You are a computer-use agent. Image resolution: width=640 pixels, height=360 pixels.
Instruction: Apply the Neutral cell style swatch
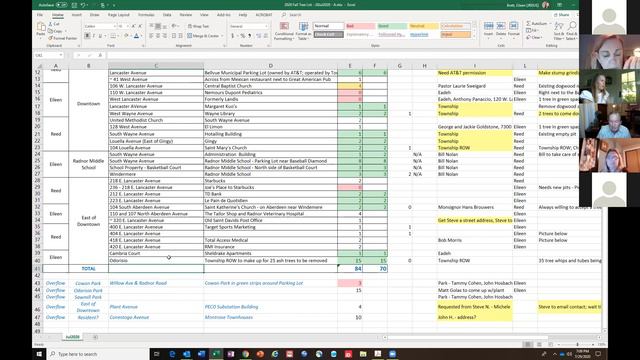pyautogui.click(x=423, y=26)
